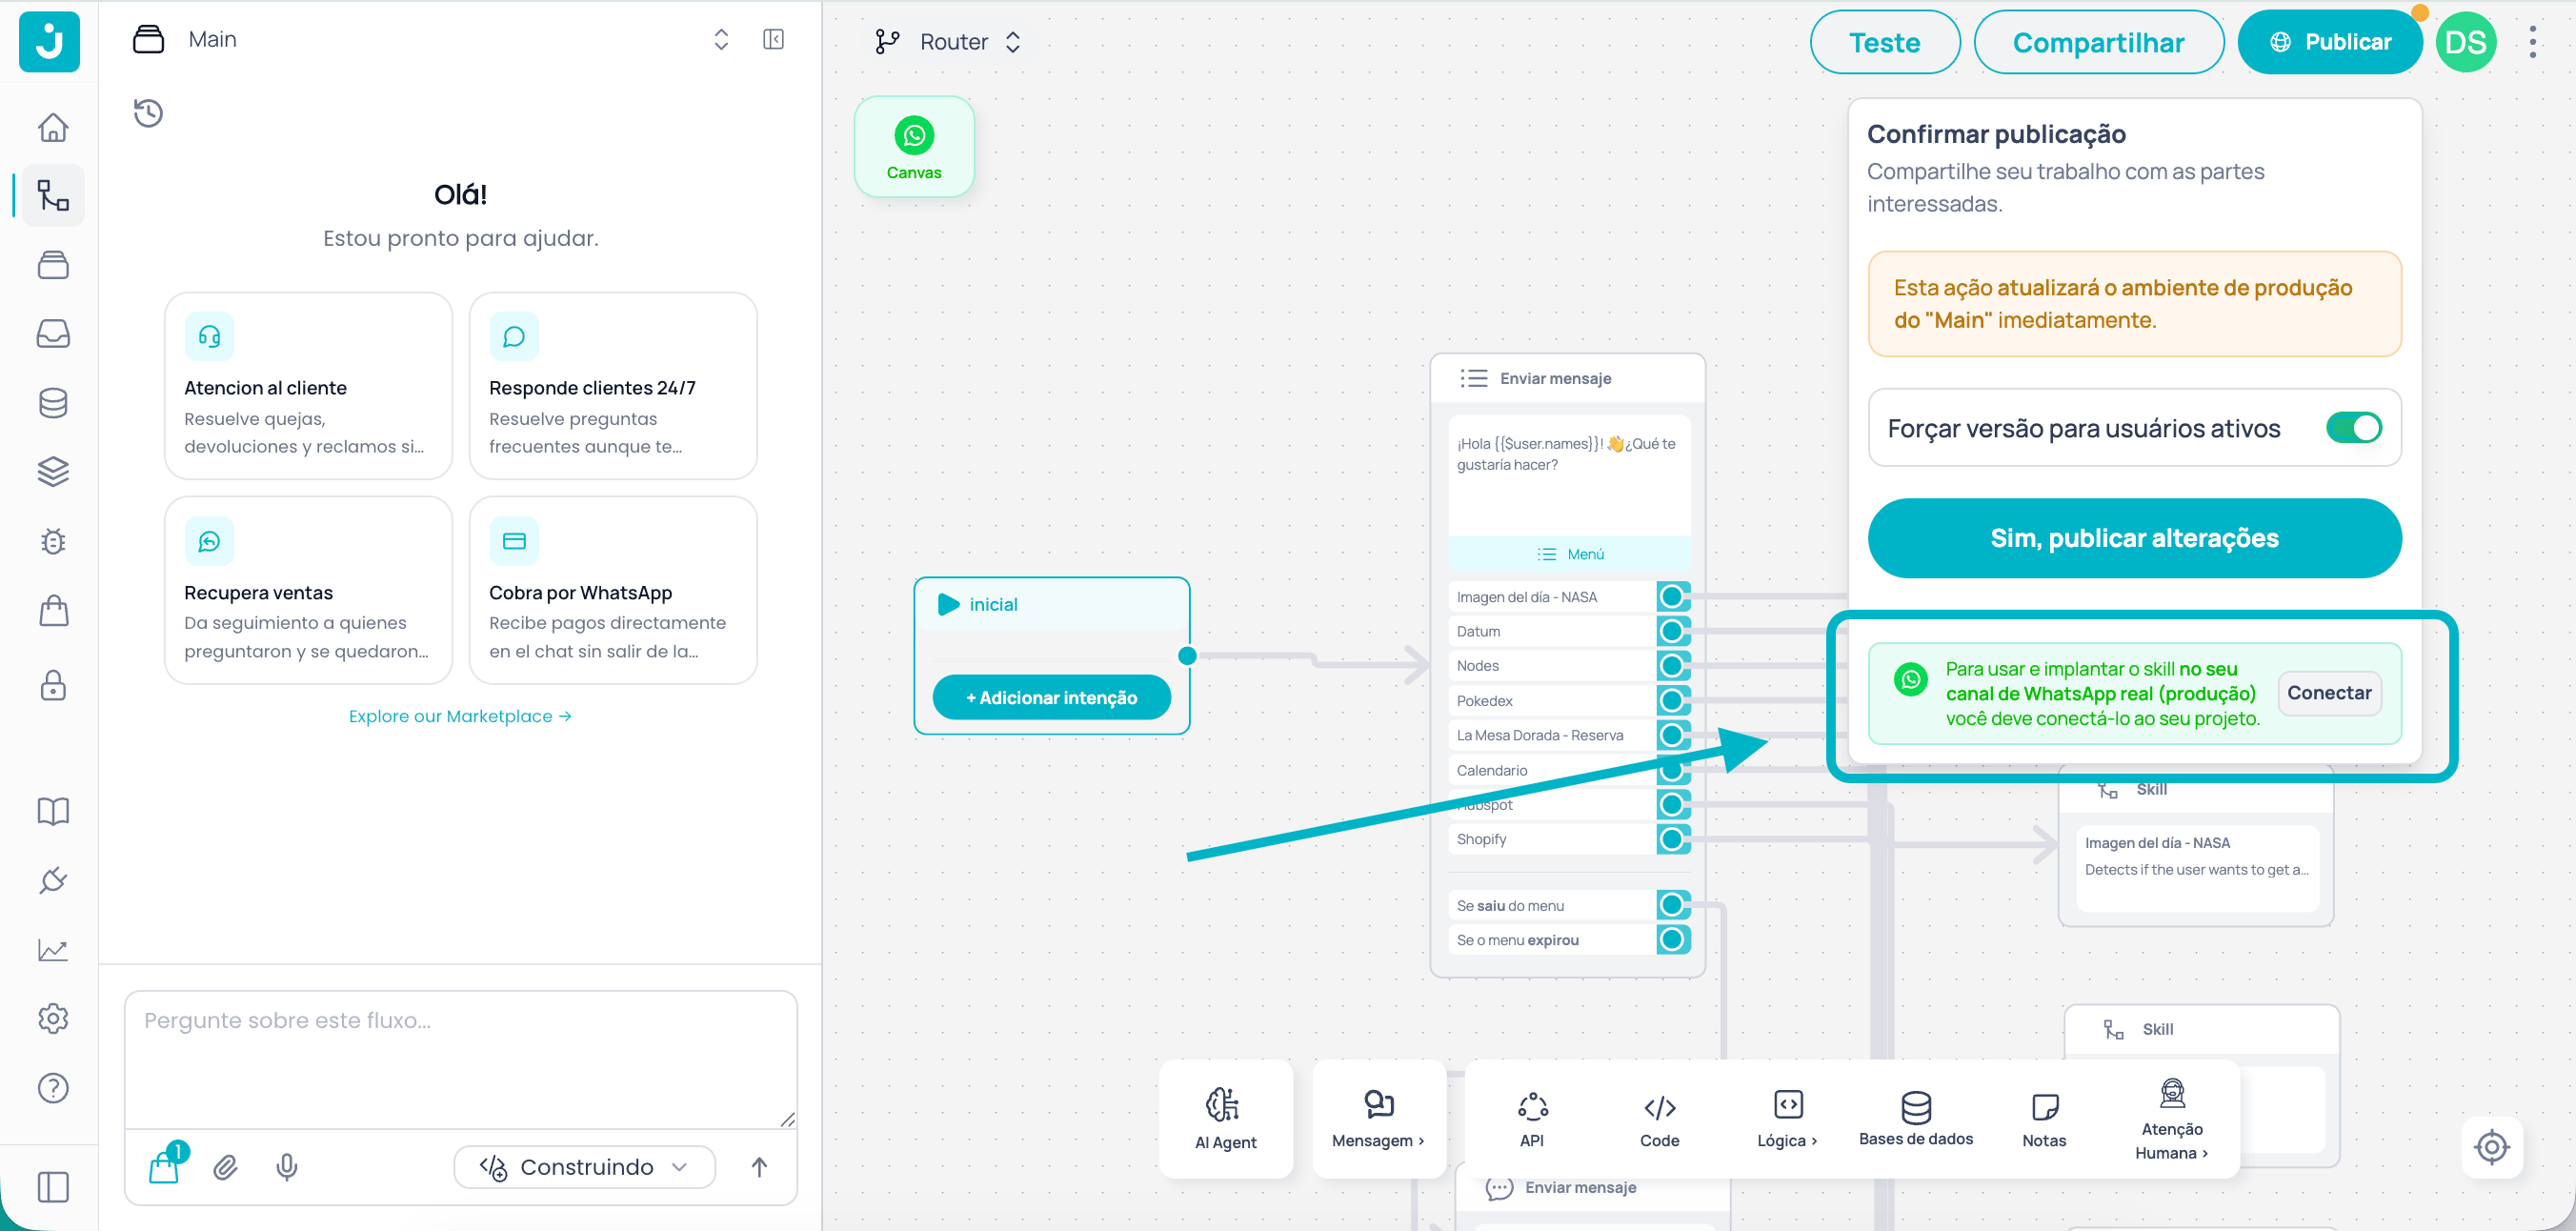Click Sim, publicar alterações button

pyautogui.click(x=2134, y=538)
